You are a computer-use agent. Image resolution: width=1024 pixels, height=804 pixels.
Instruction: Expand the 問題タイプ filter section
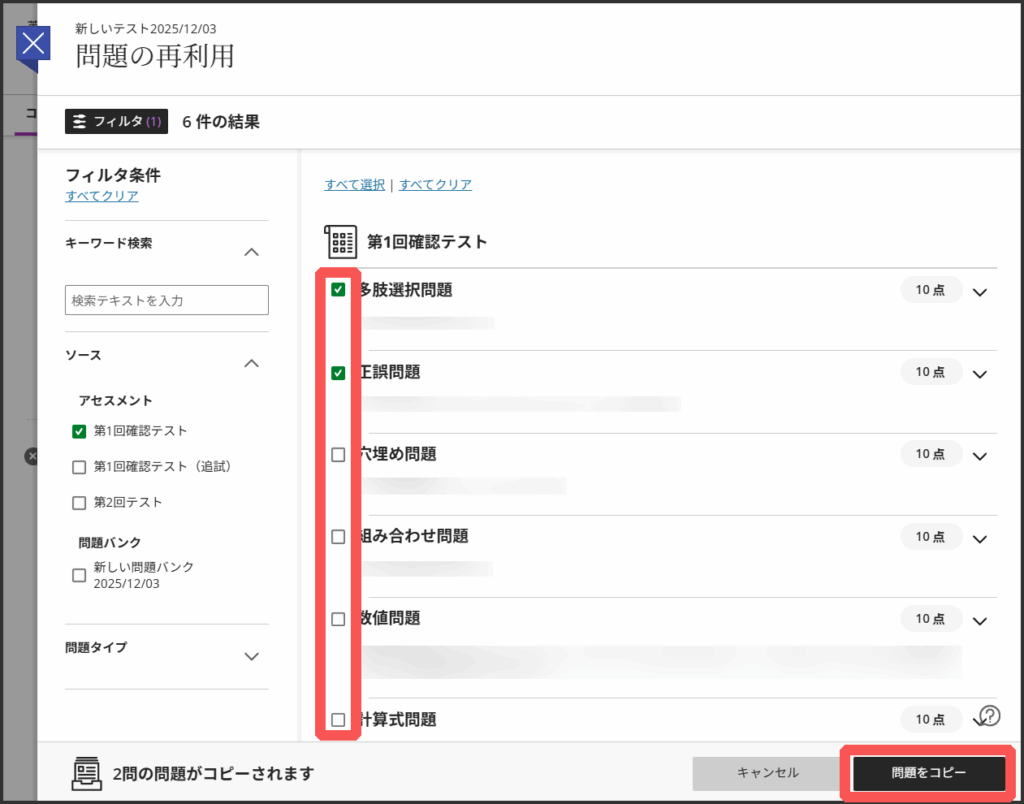(x=252, y=656)
